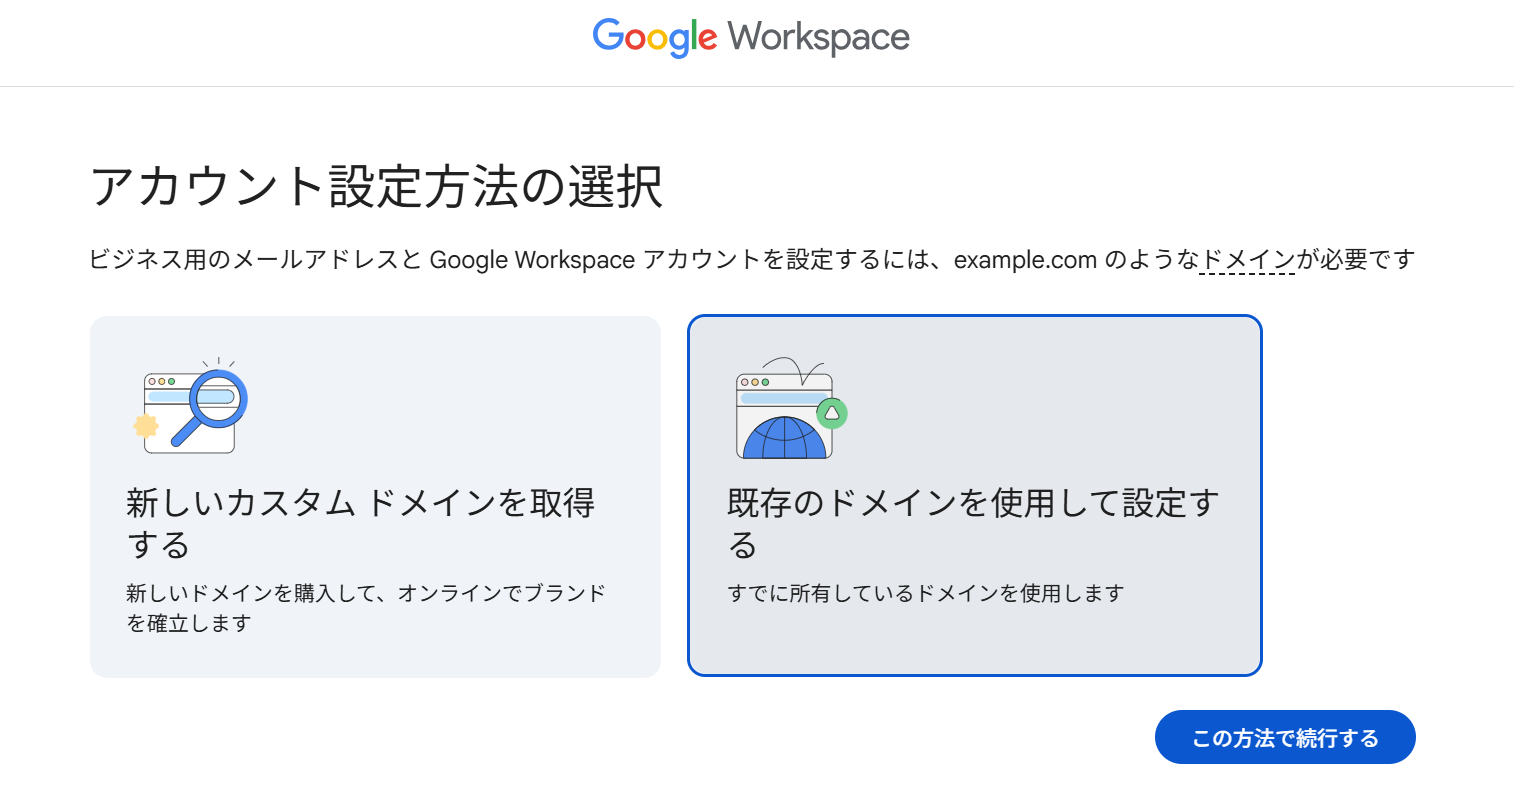The image size is (1514, 801).
Task: Click the browser window dots beside the magnifier
Action: (161, 381)
